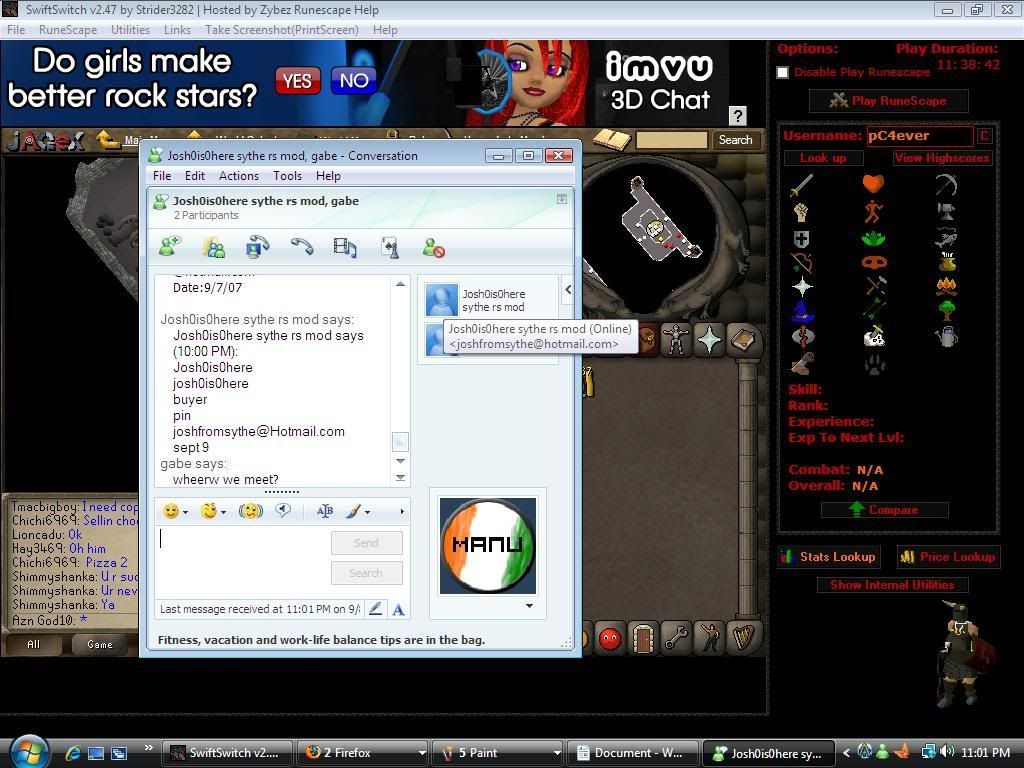Open the Paint taskbar group dropdown
Image resolution: width=1024 pixels, height=768 pixels.
pyautogui.click(x=557, y=753)
